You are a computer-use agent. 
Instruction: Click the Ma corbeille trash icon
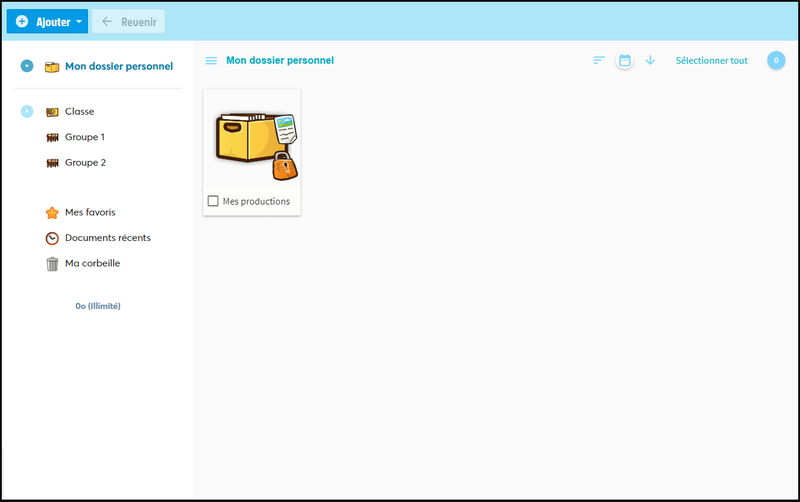click(52, 264)
